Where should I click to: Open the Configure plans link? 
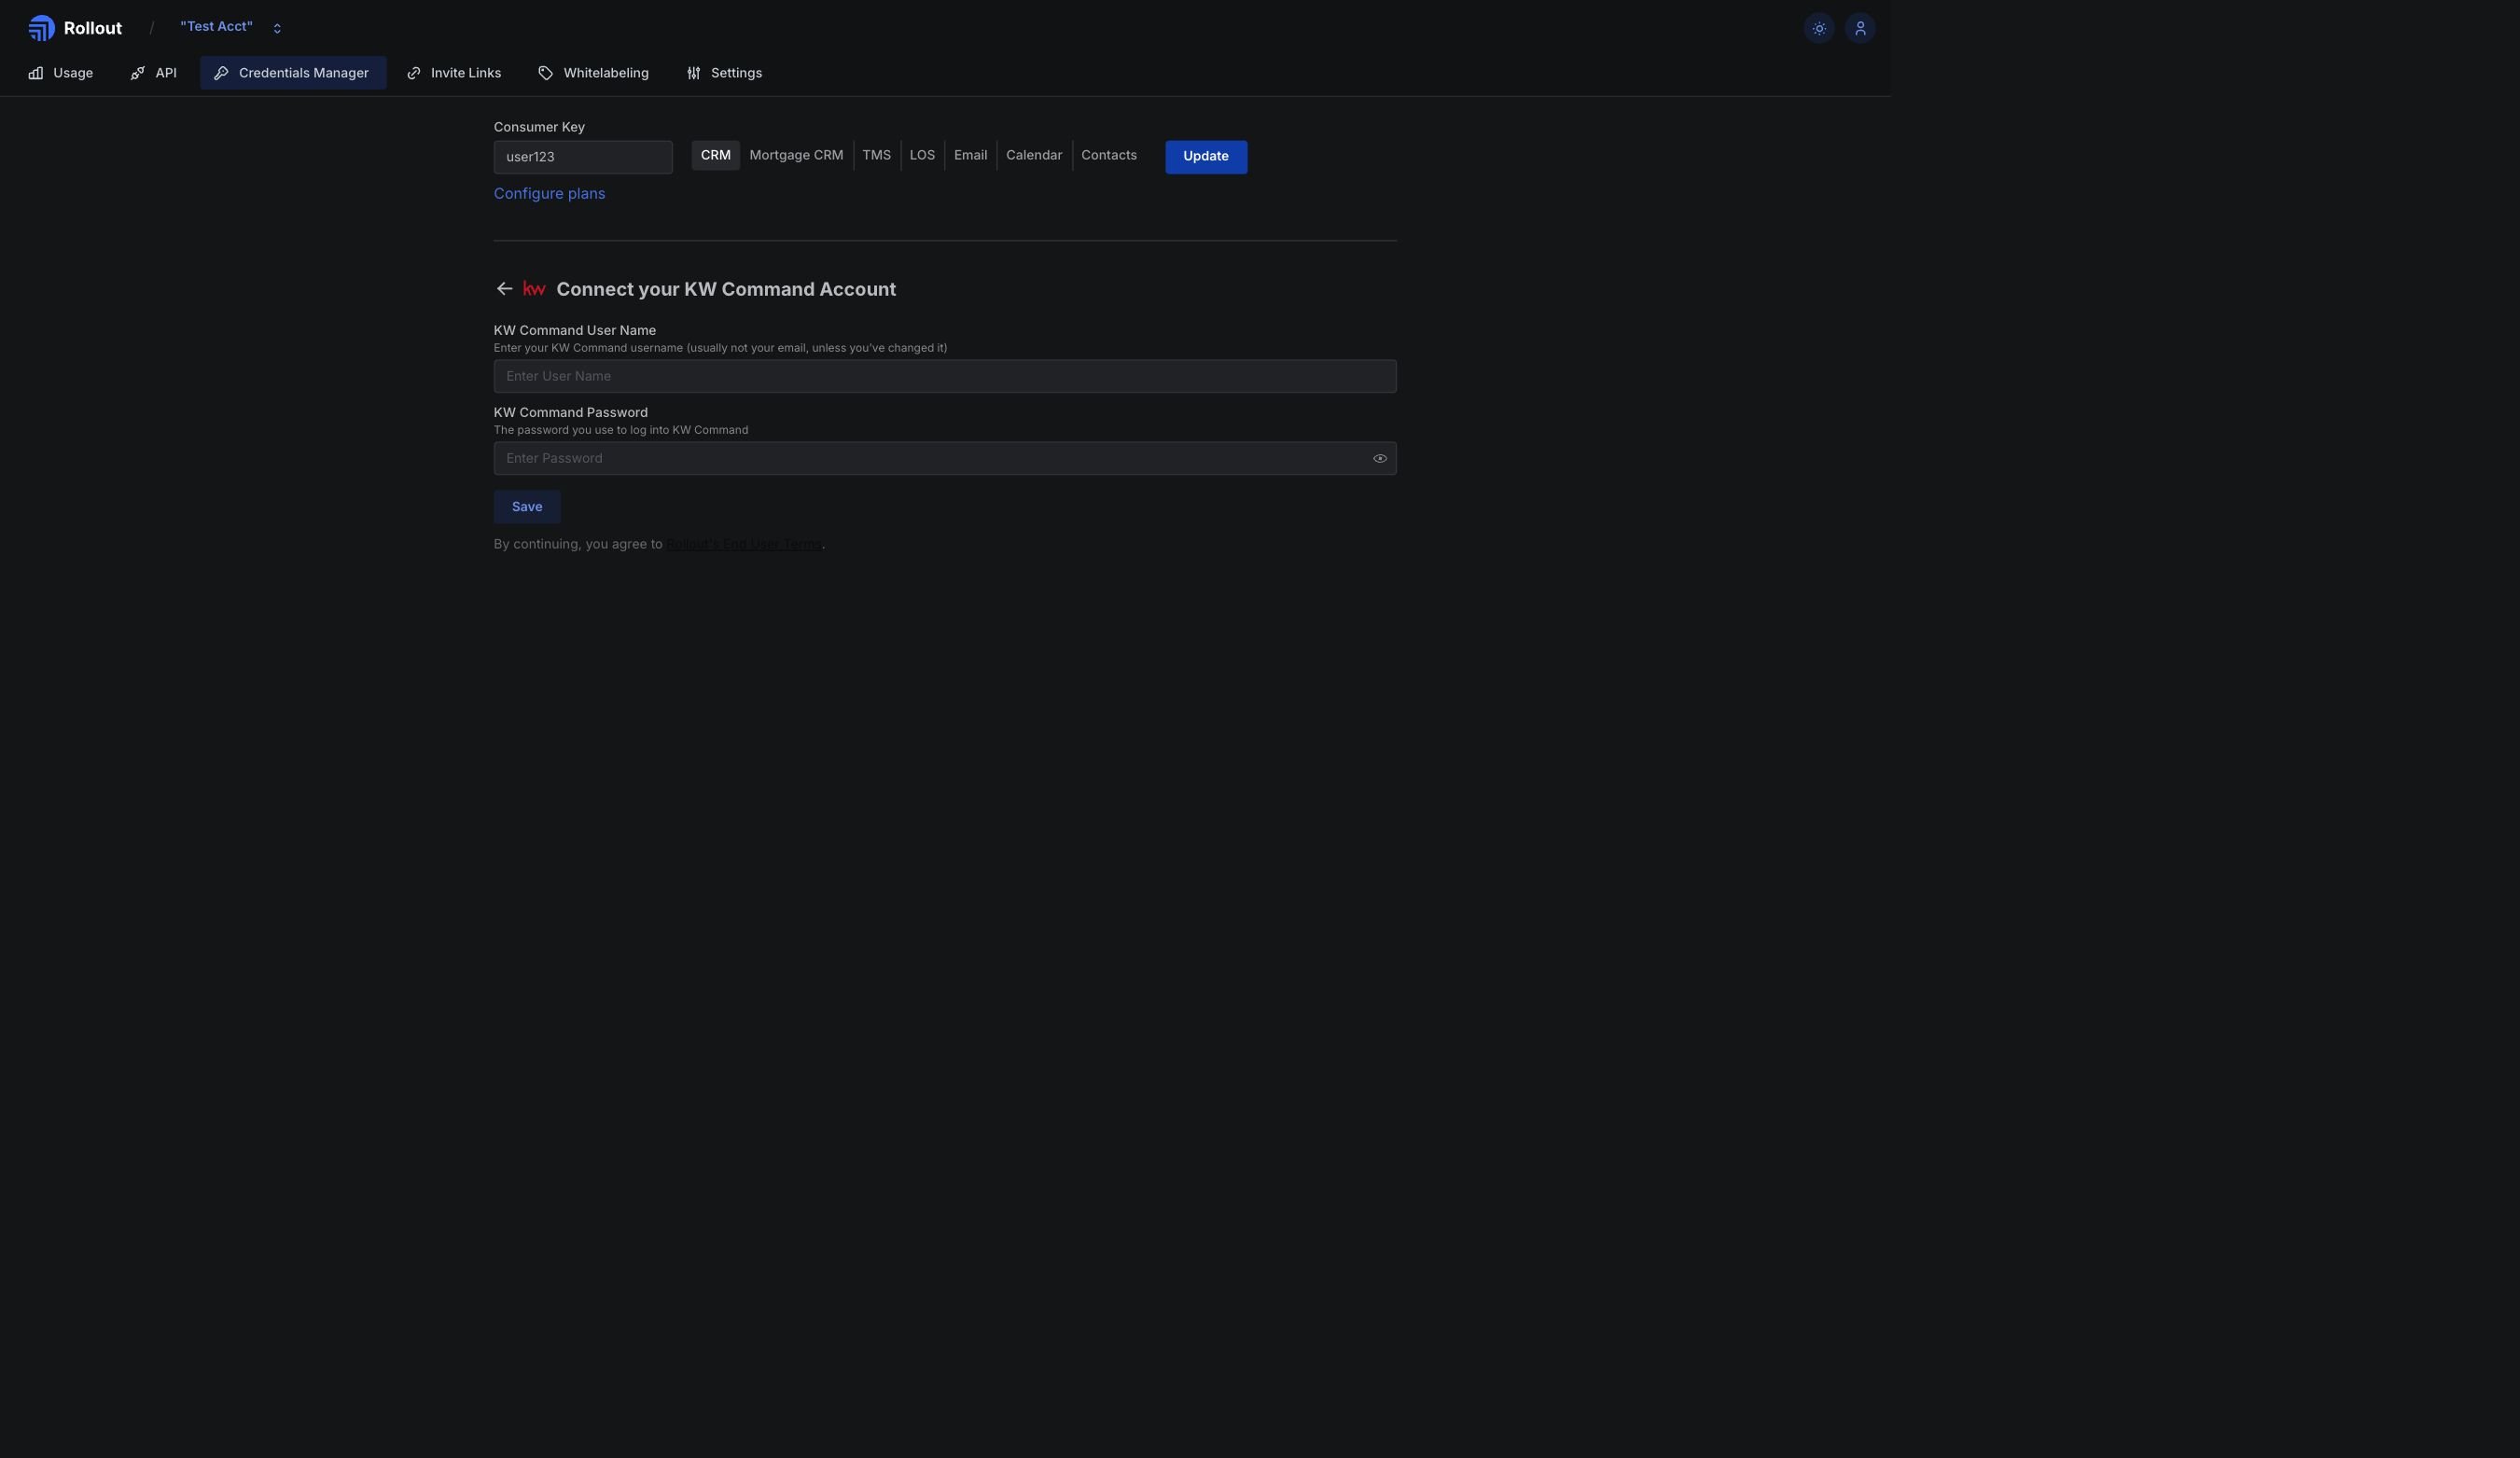click(x=549, y=194)
